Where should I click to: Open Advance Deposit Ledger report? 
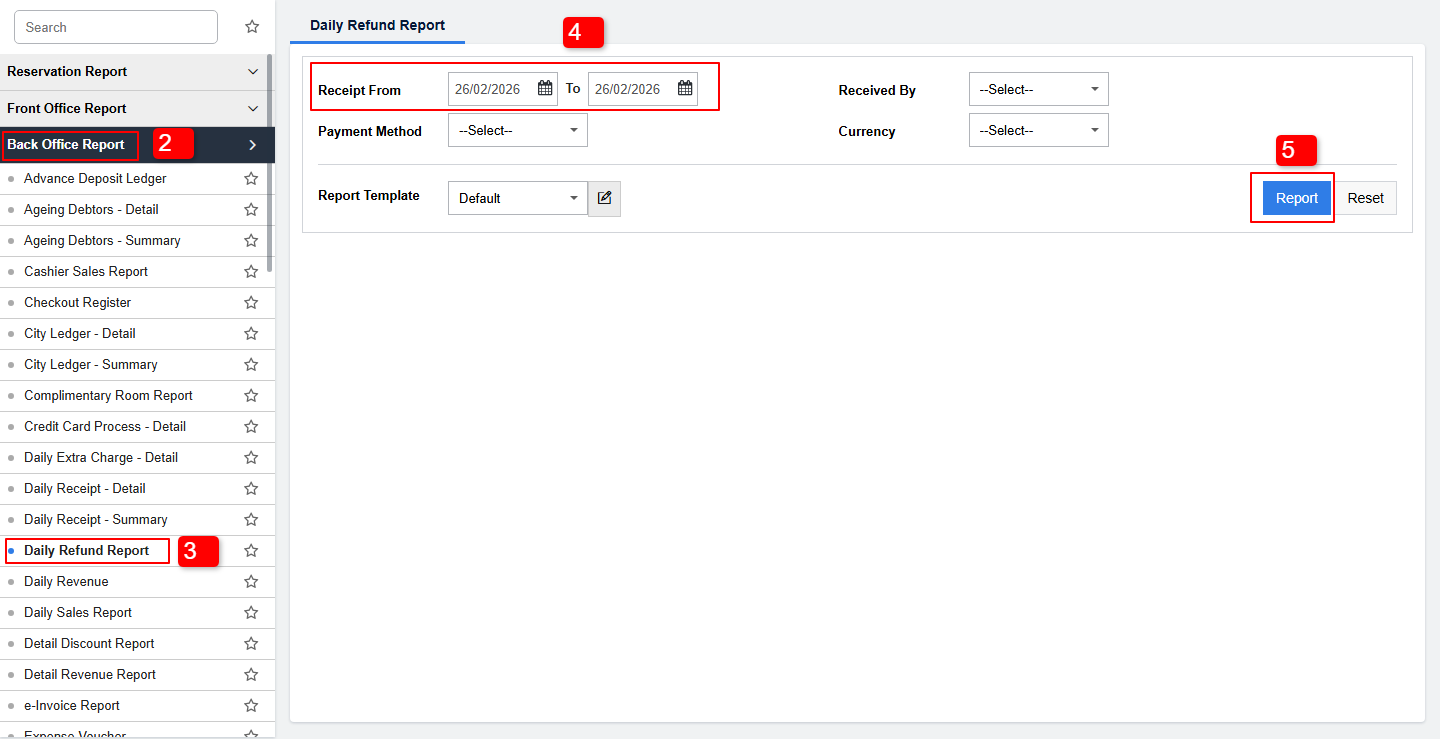pos(95,179)
